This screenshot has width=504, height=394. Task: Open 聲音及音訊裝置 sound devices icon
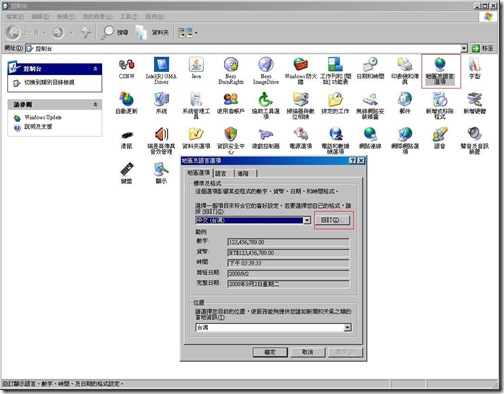[474, 140]
